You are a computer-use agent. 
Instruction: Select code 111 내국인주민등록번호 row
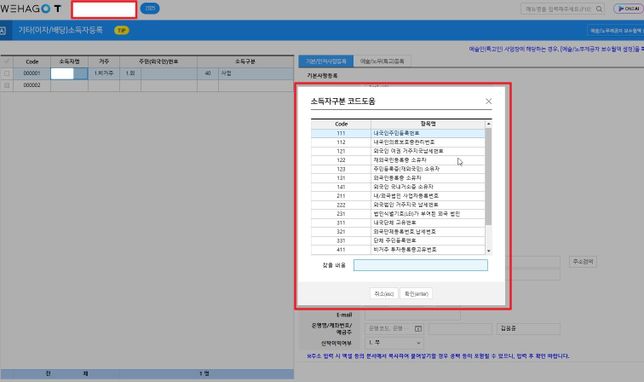[398, 133]
